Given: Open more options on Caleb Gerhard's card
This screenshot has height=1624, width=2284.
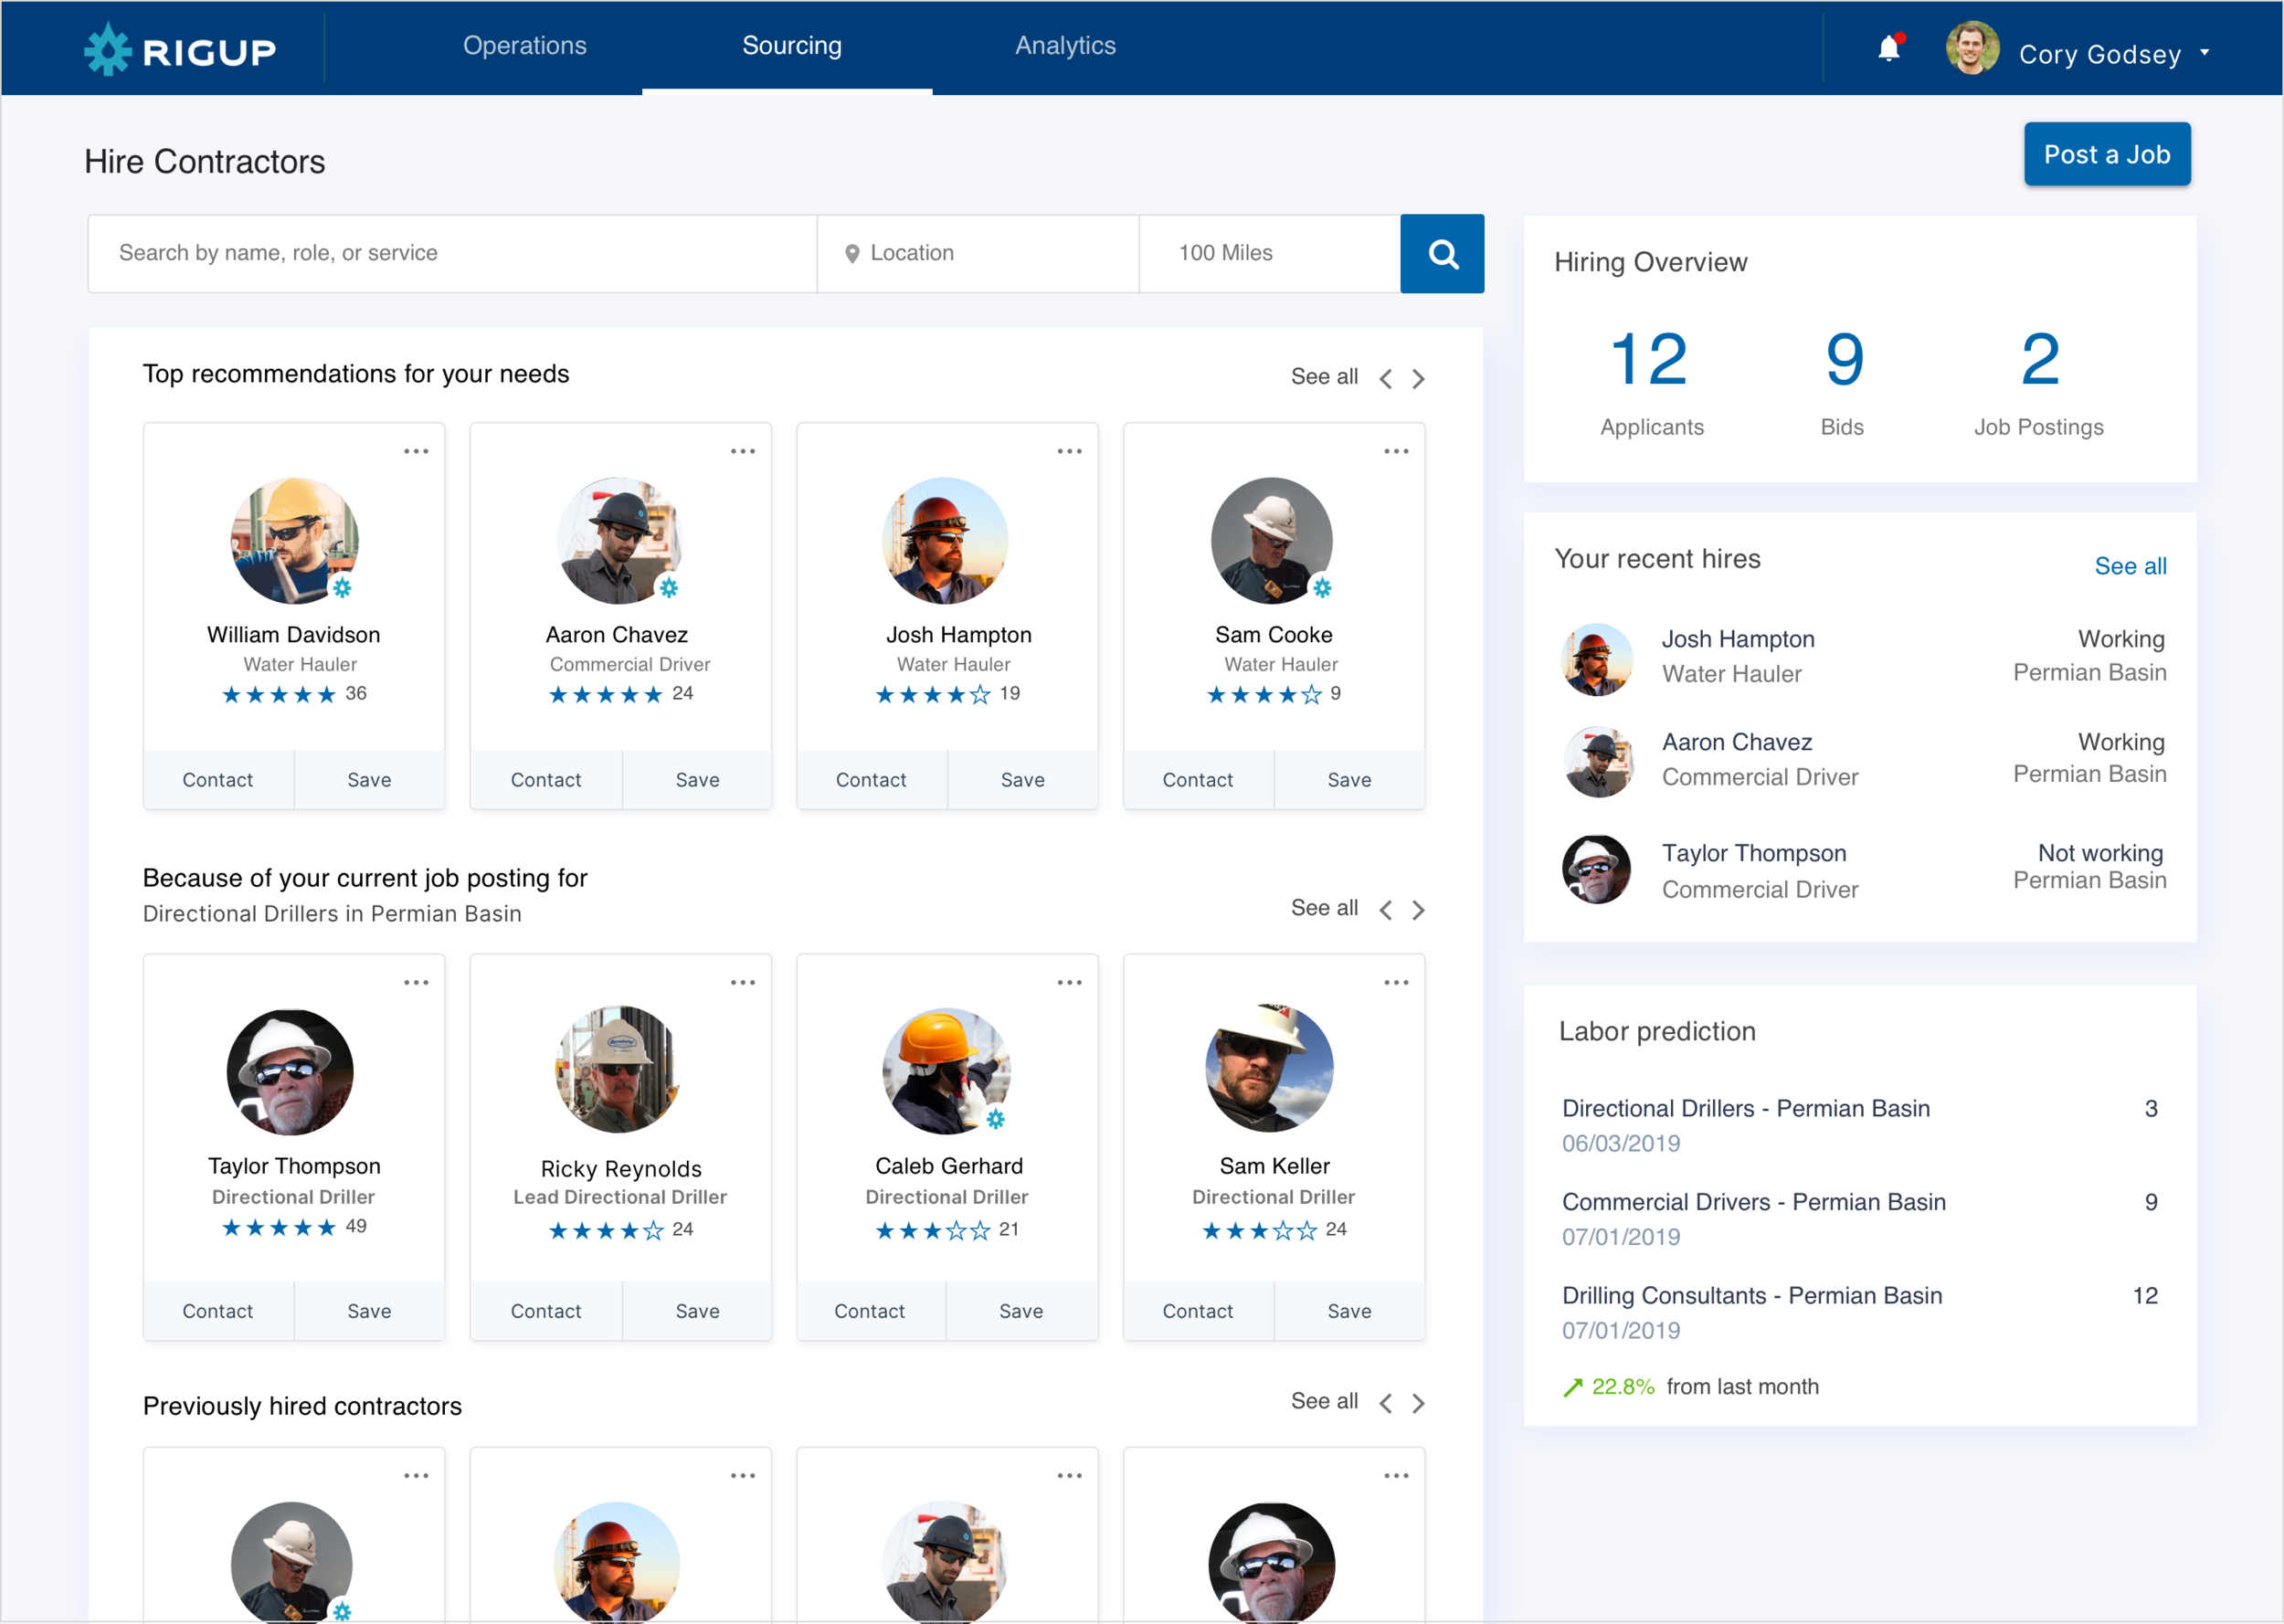Looking at the screenshot, I should 1070,982.
